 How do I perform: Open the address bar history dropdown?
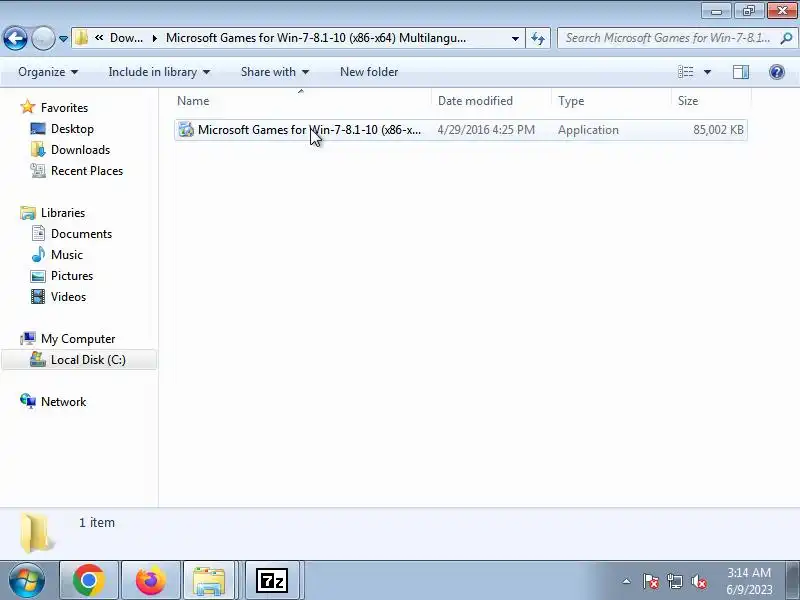click(515, 38)
